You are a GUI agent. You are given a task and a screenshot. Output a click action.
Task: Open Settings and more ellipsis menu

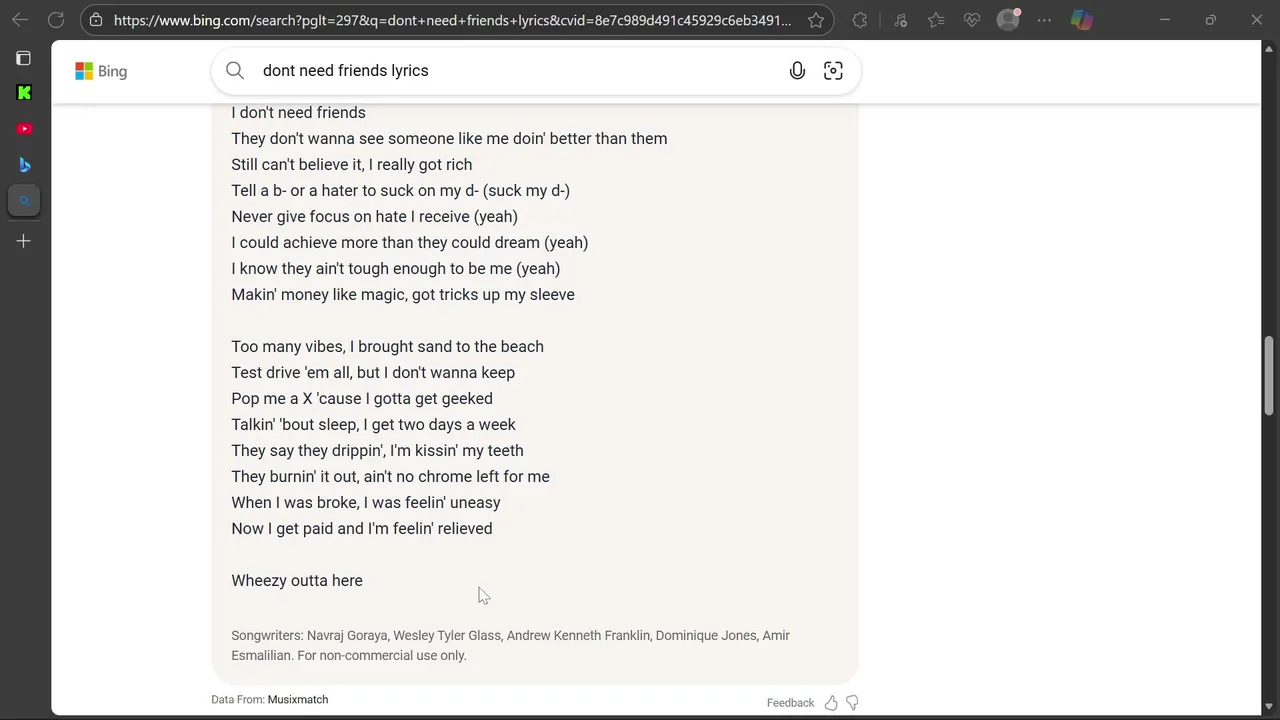(x=1044, y=20)
